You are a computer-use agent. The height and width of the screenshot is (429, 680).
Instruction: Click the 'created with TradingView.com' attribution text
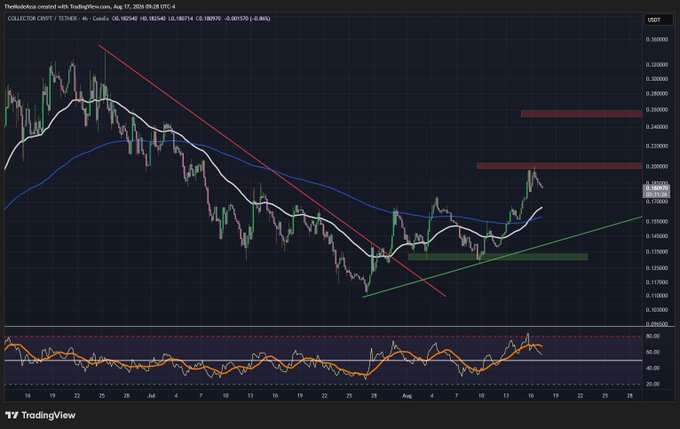(x=72, y=7)
